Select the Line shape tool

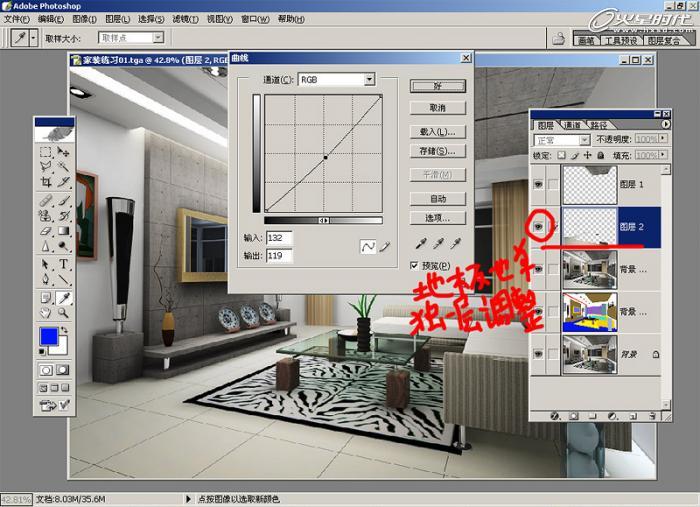click(x=63, y=279)
